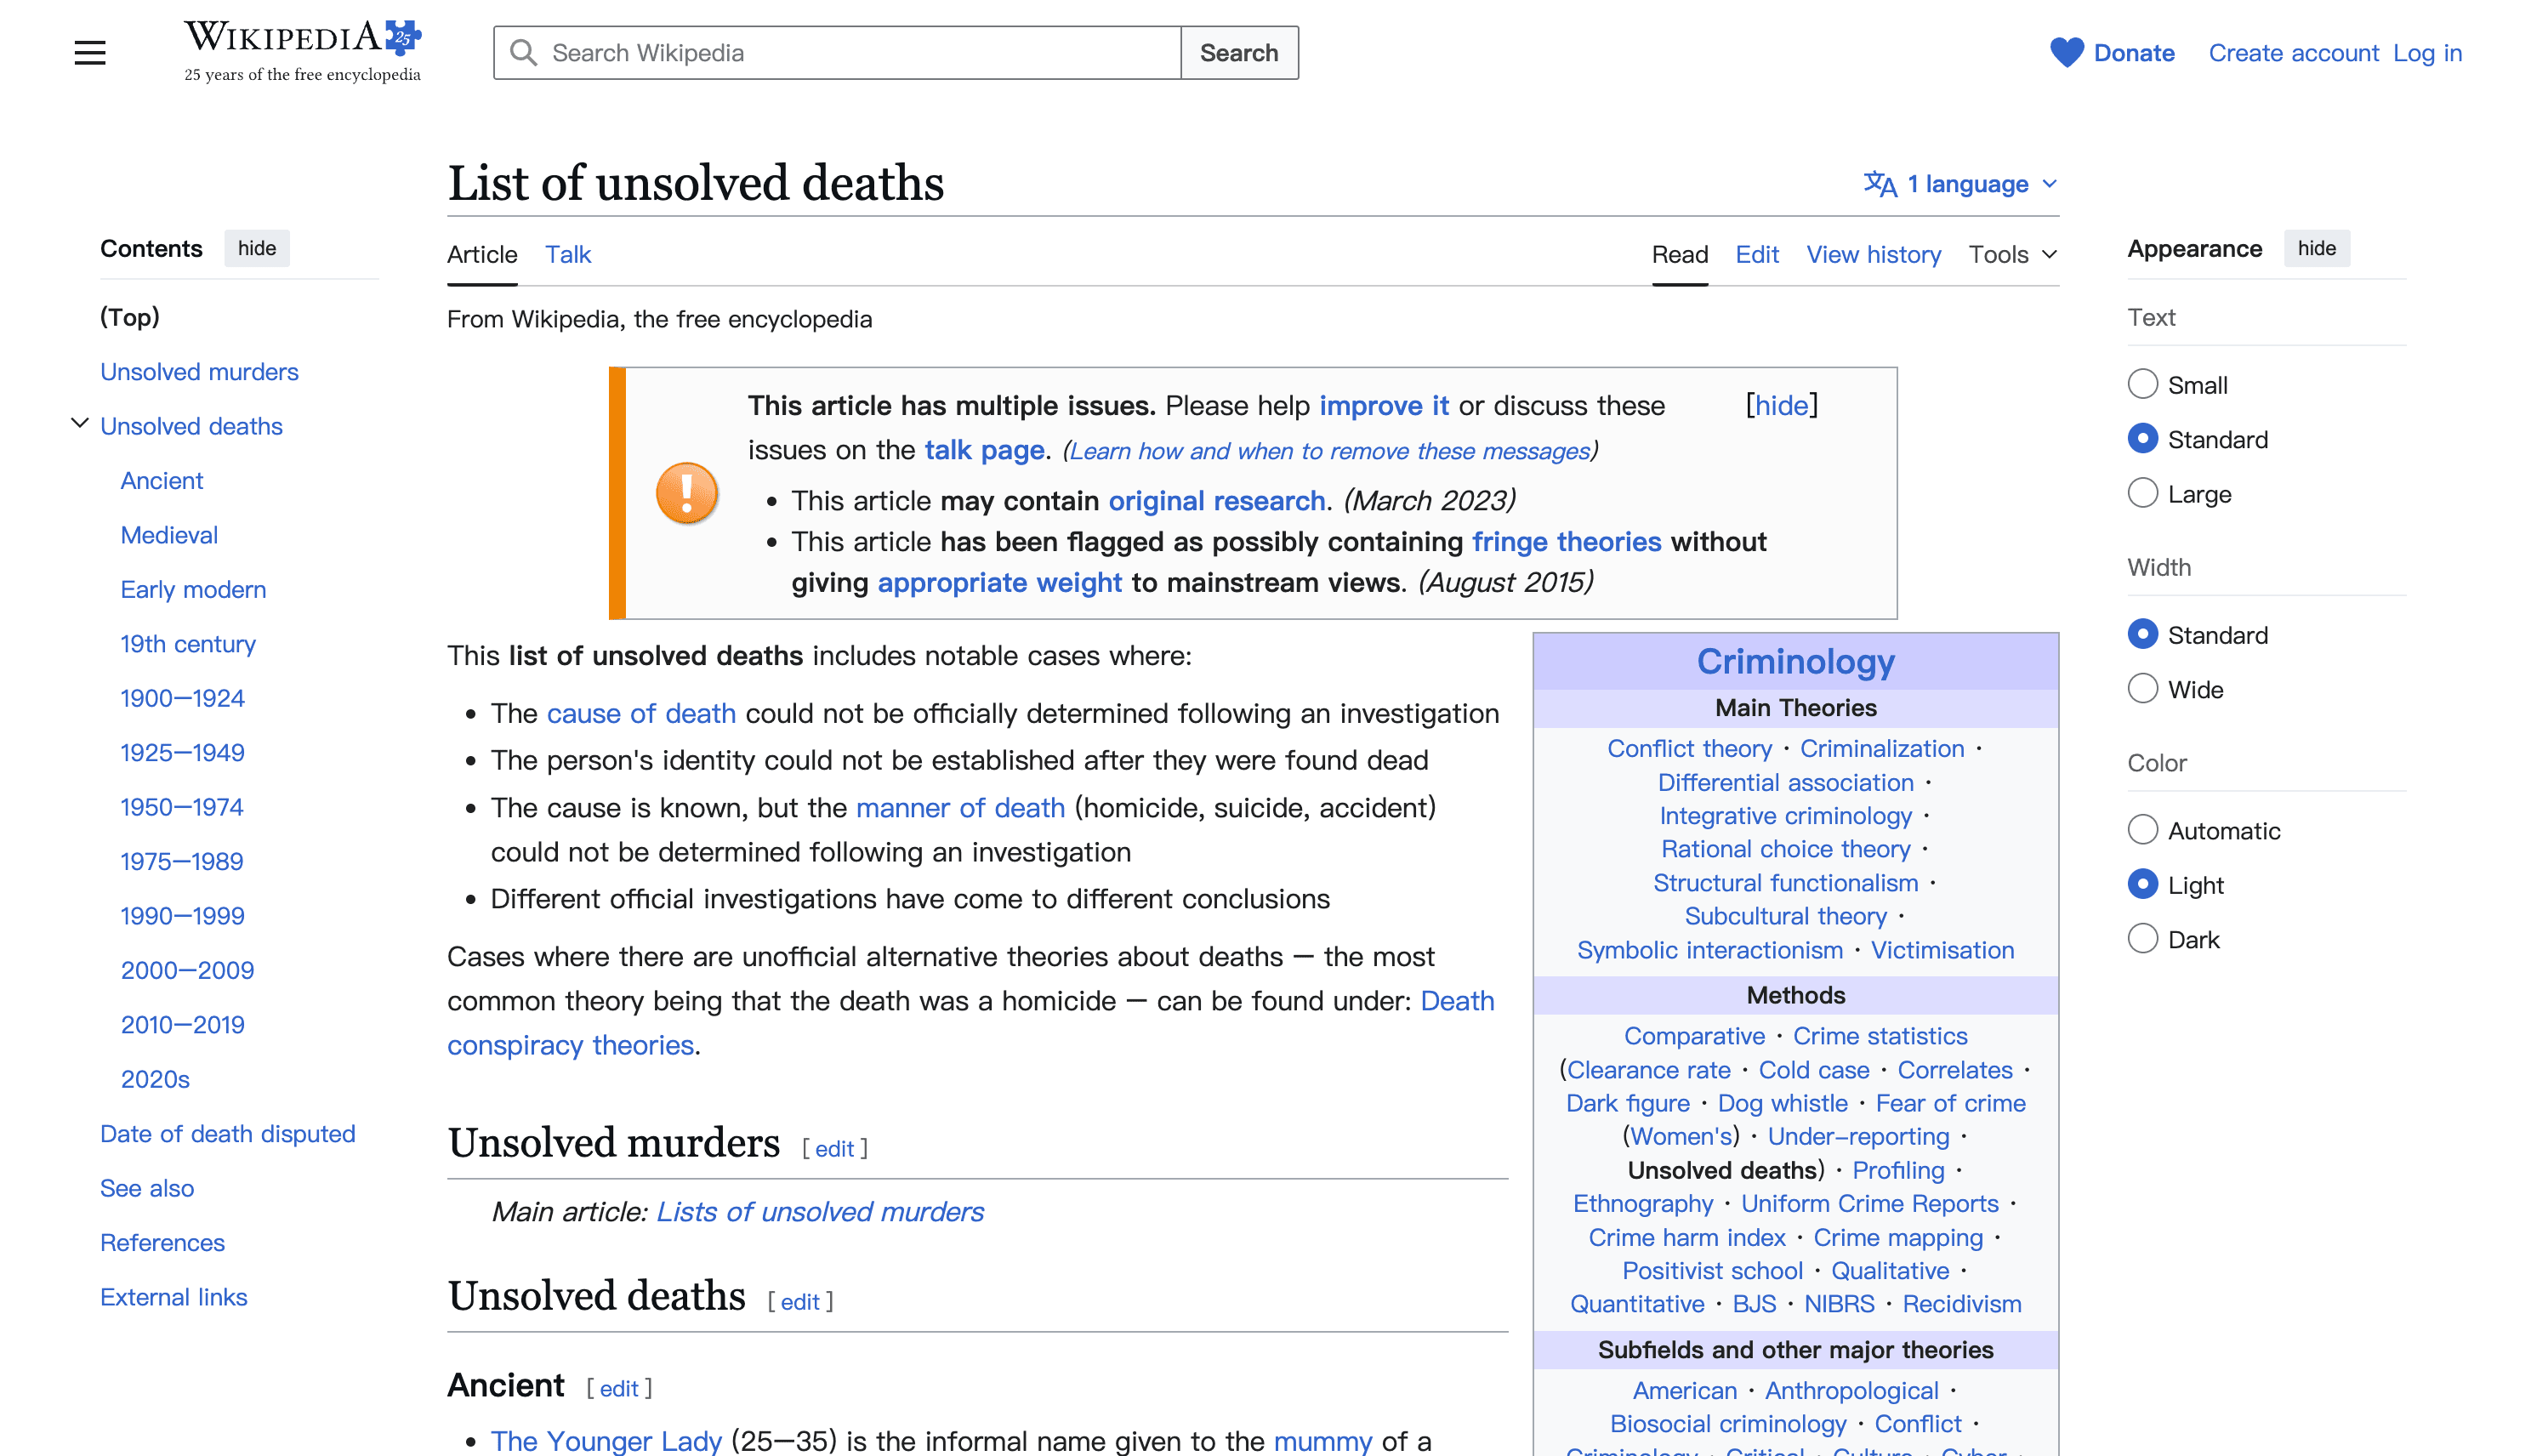Go to See also in contents

pos(147,1188)
